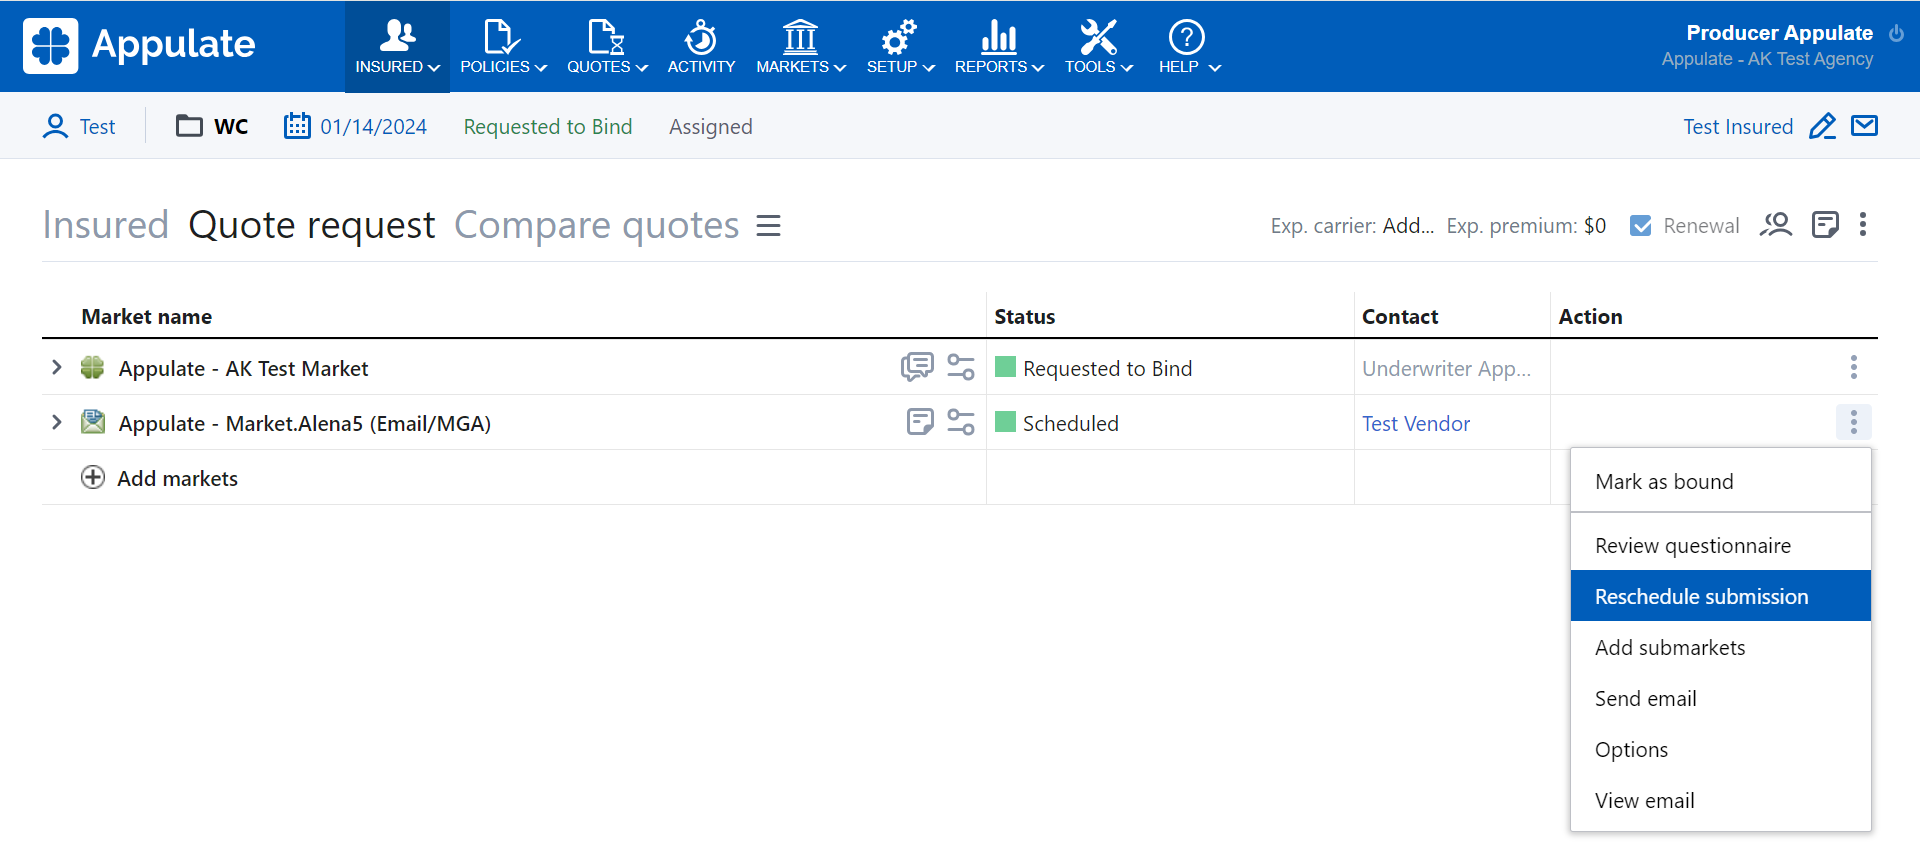This screenshot has height=864, width=1920.
Task: Click the green Scheduled status color square
Action: coord(1006,422)
